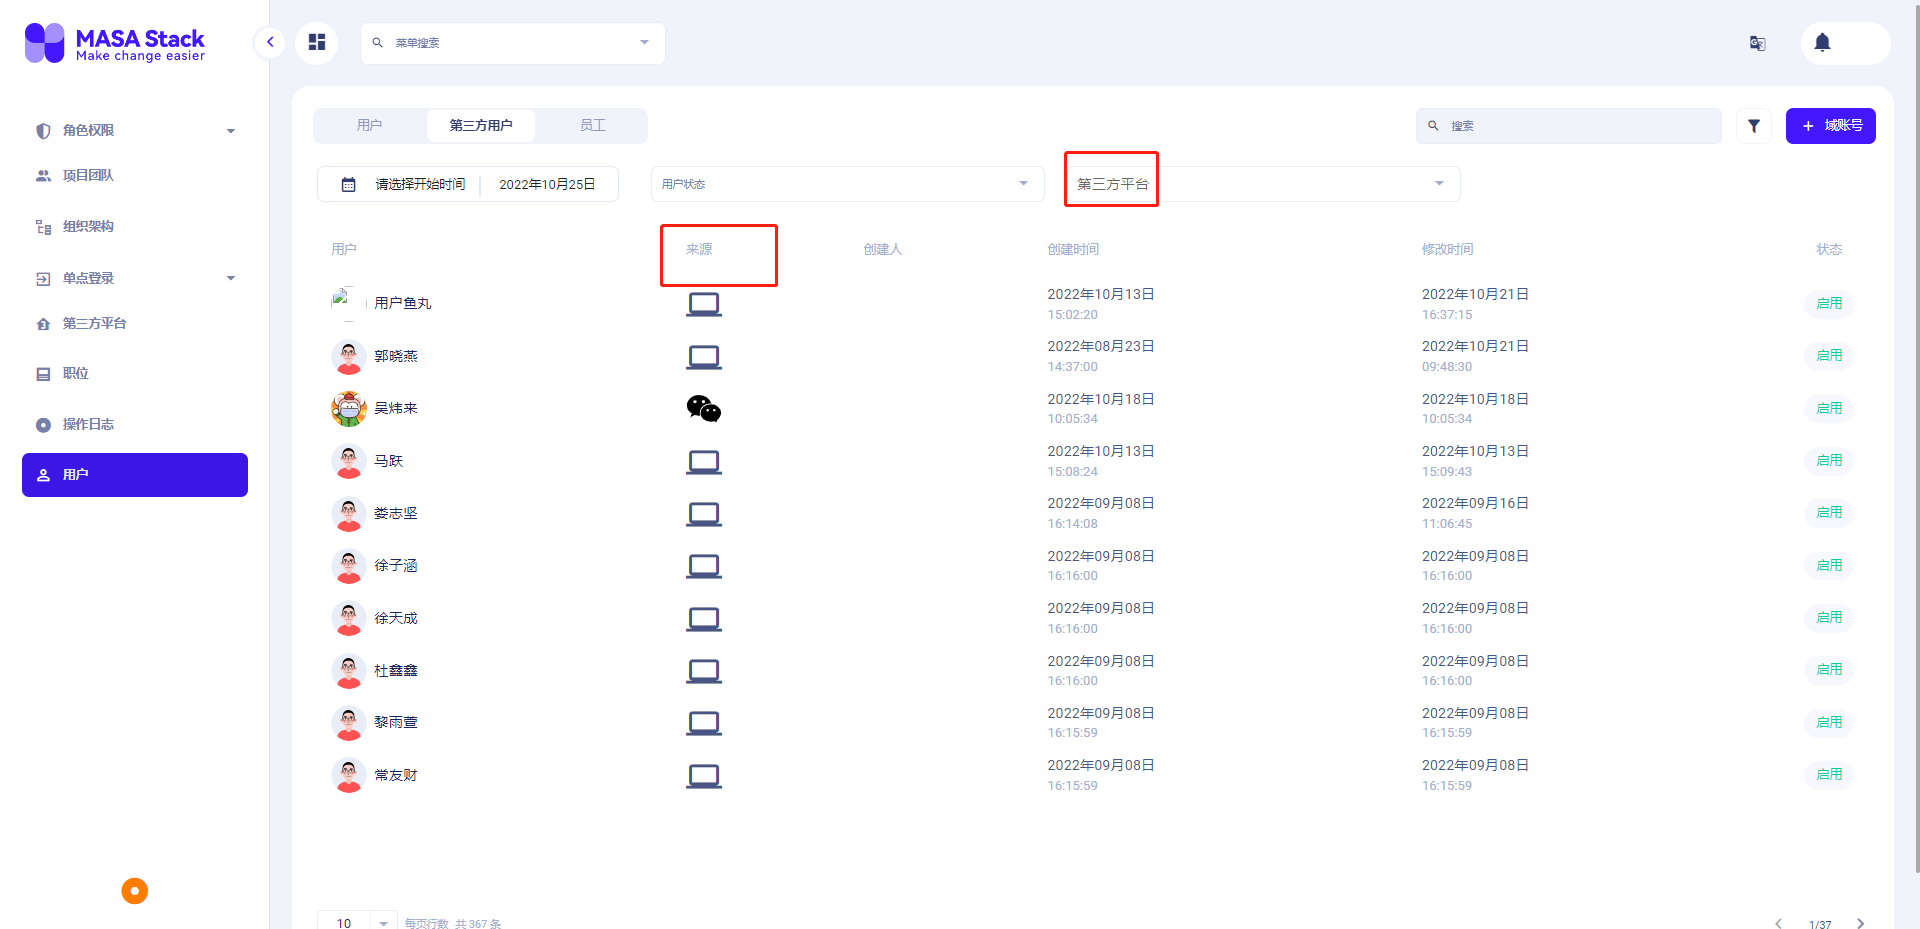1920x929 pixels.
Task: Click the translate icon in the top bar
Action: [1757, 43]
